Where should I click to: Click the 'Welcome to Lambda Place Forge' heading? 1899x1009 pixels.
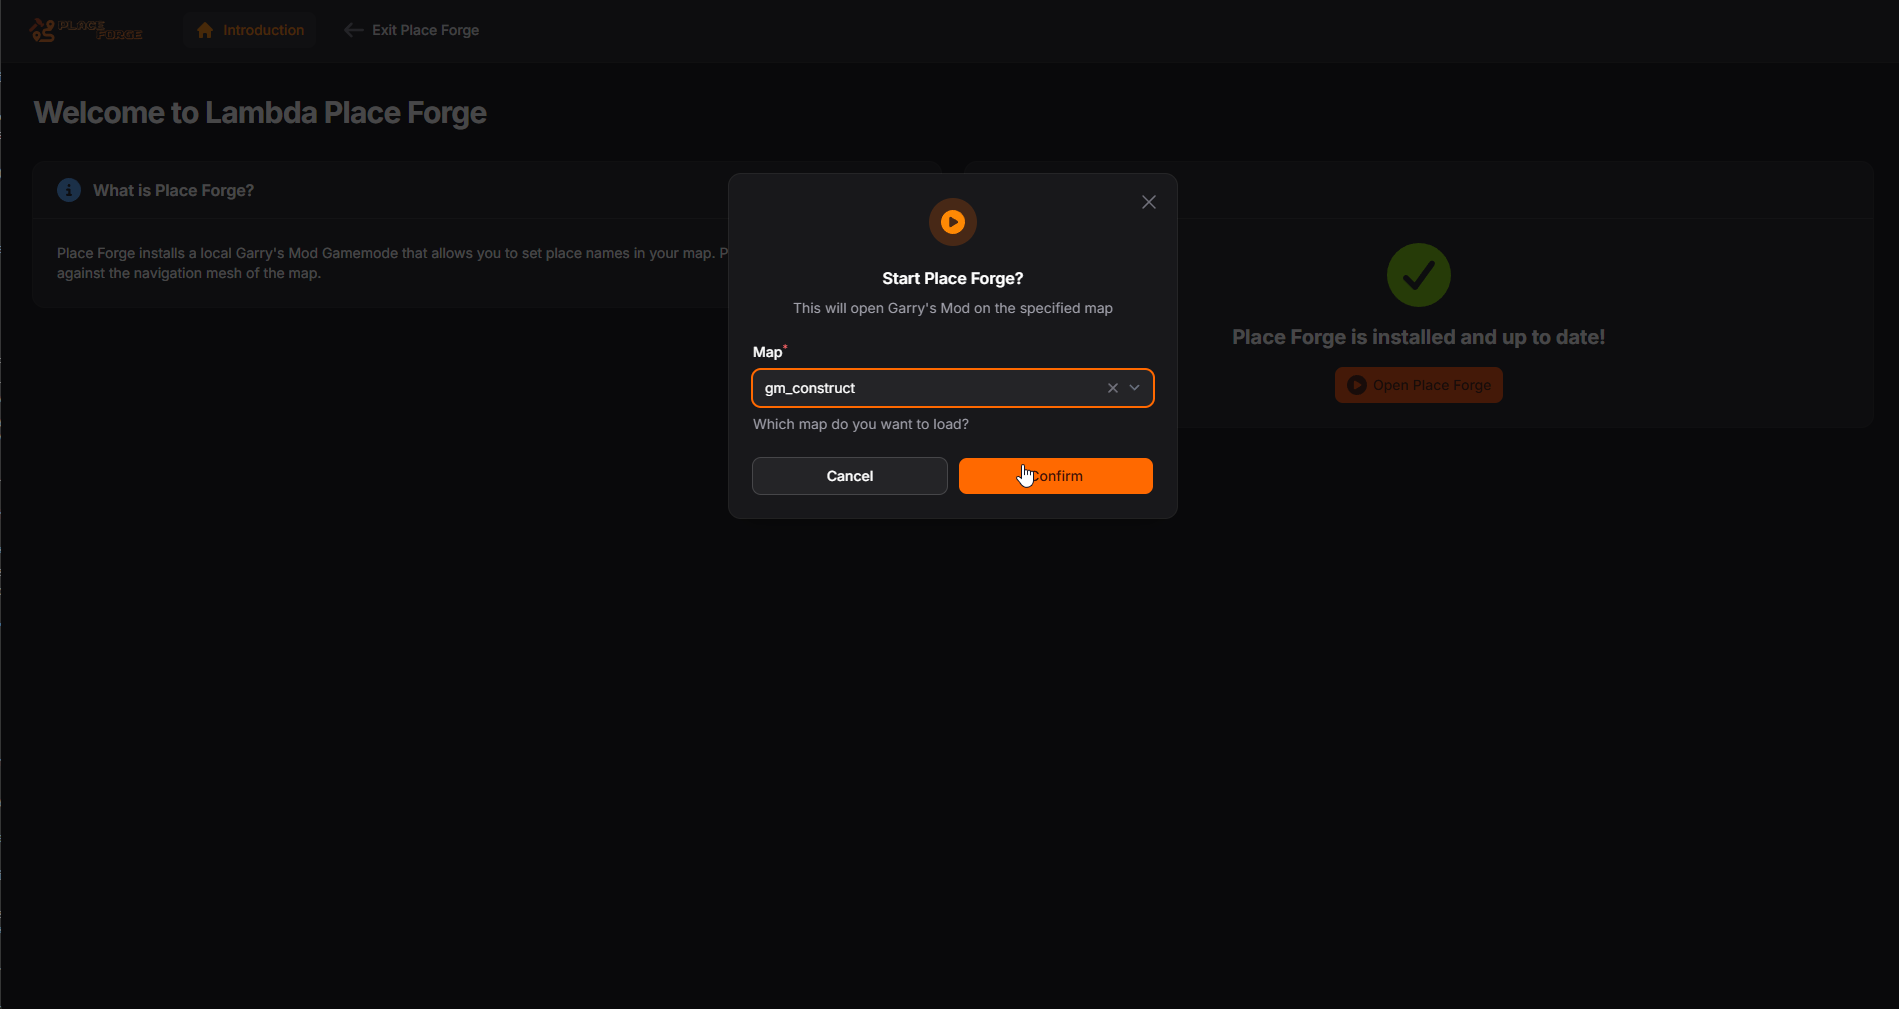[x=260, y=113]
